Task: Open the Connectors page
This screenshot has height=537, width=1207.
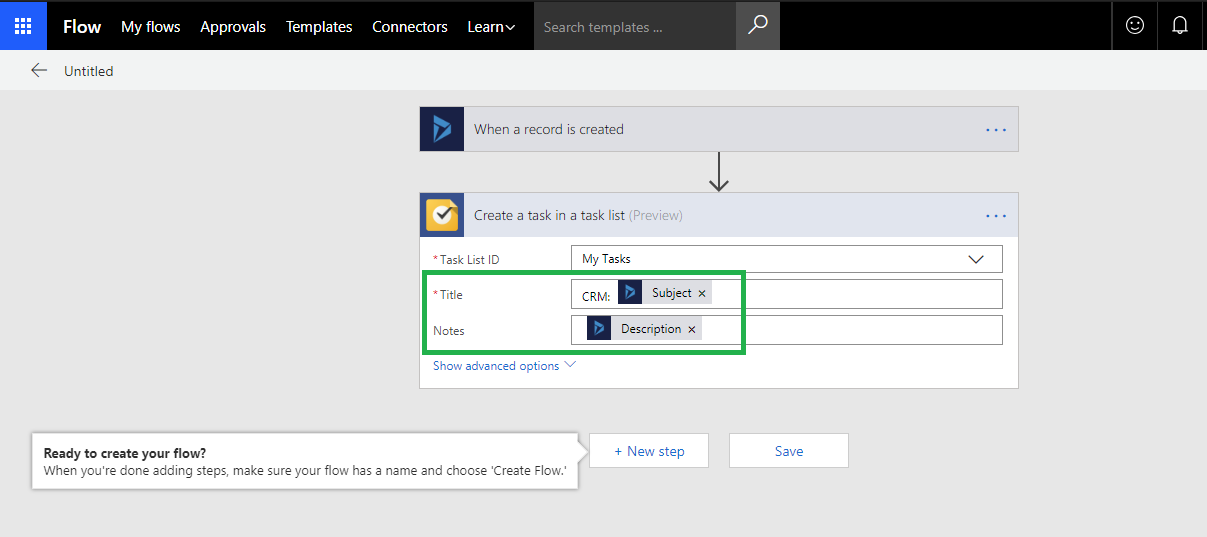Action: coord(410,27)
